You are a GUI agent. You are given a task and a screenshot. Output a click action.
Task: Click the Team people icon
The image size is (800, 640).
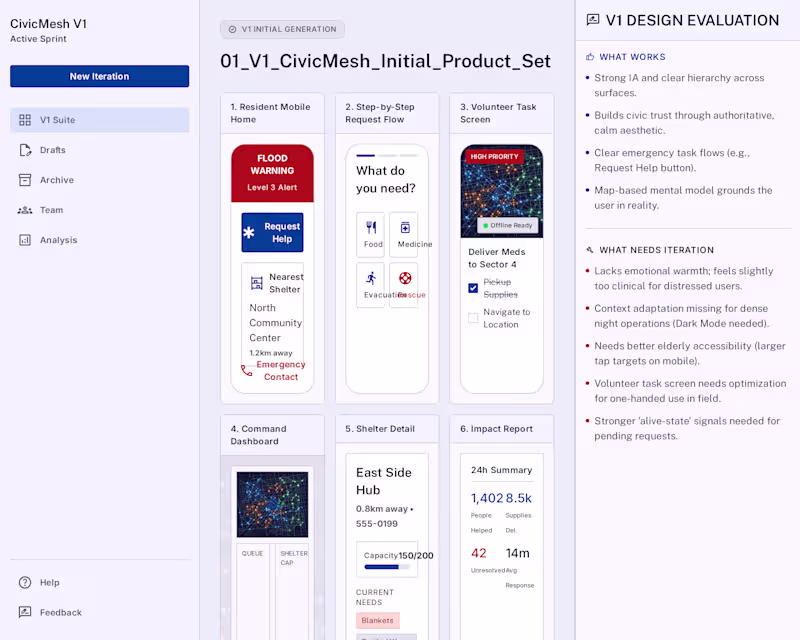(25, 210)
